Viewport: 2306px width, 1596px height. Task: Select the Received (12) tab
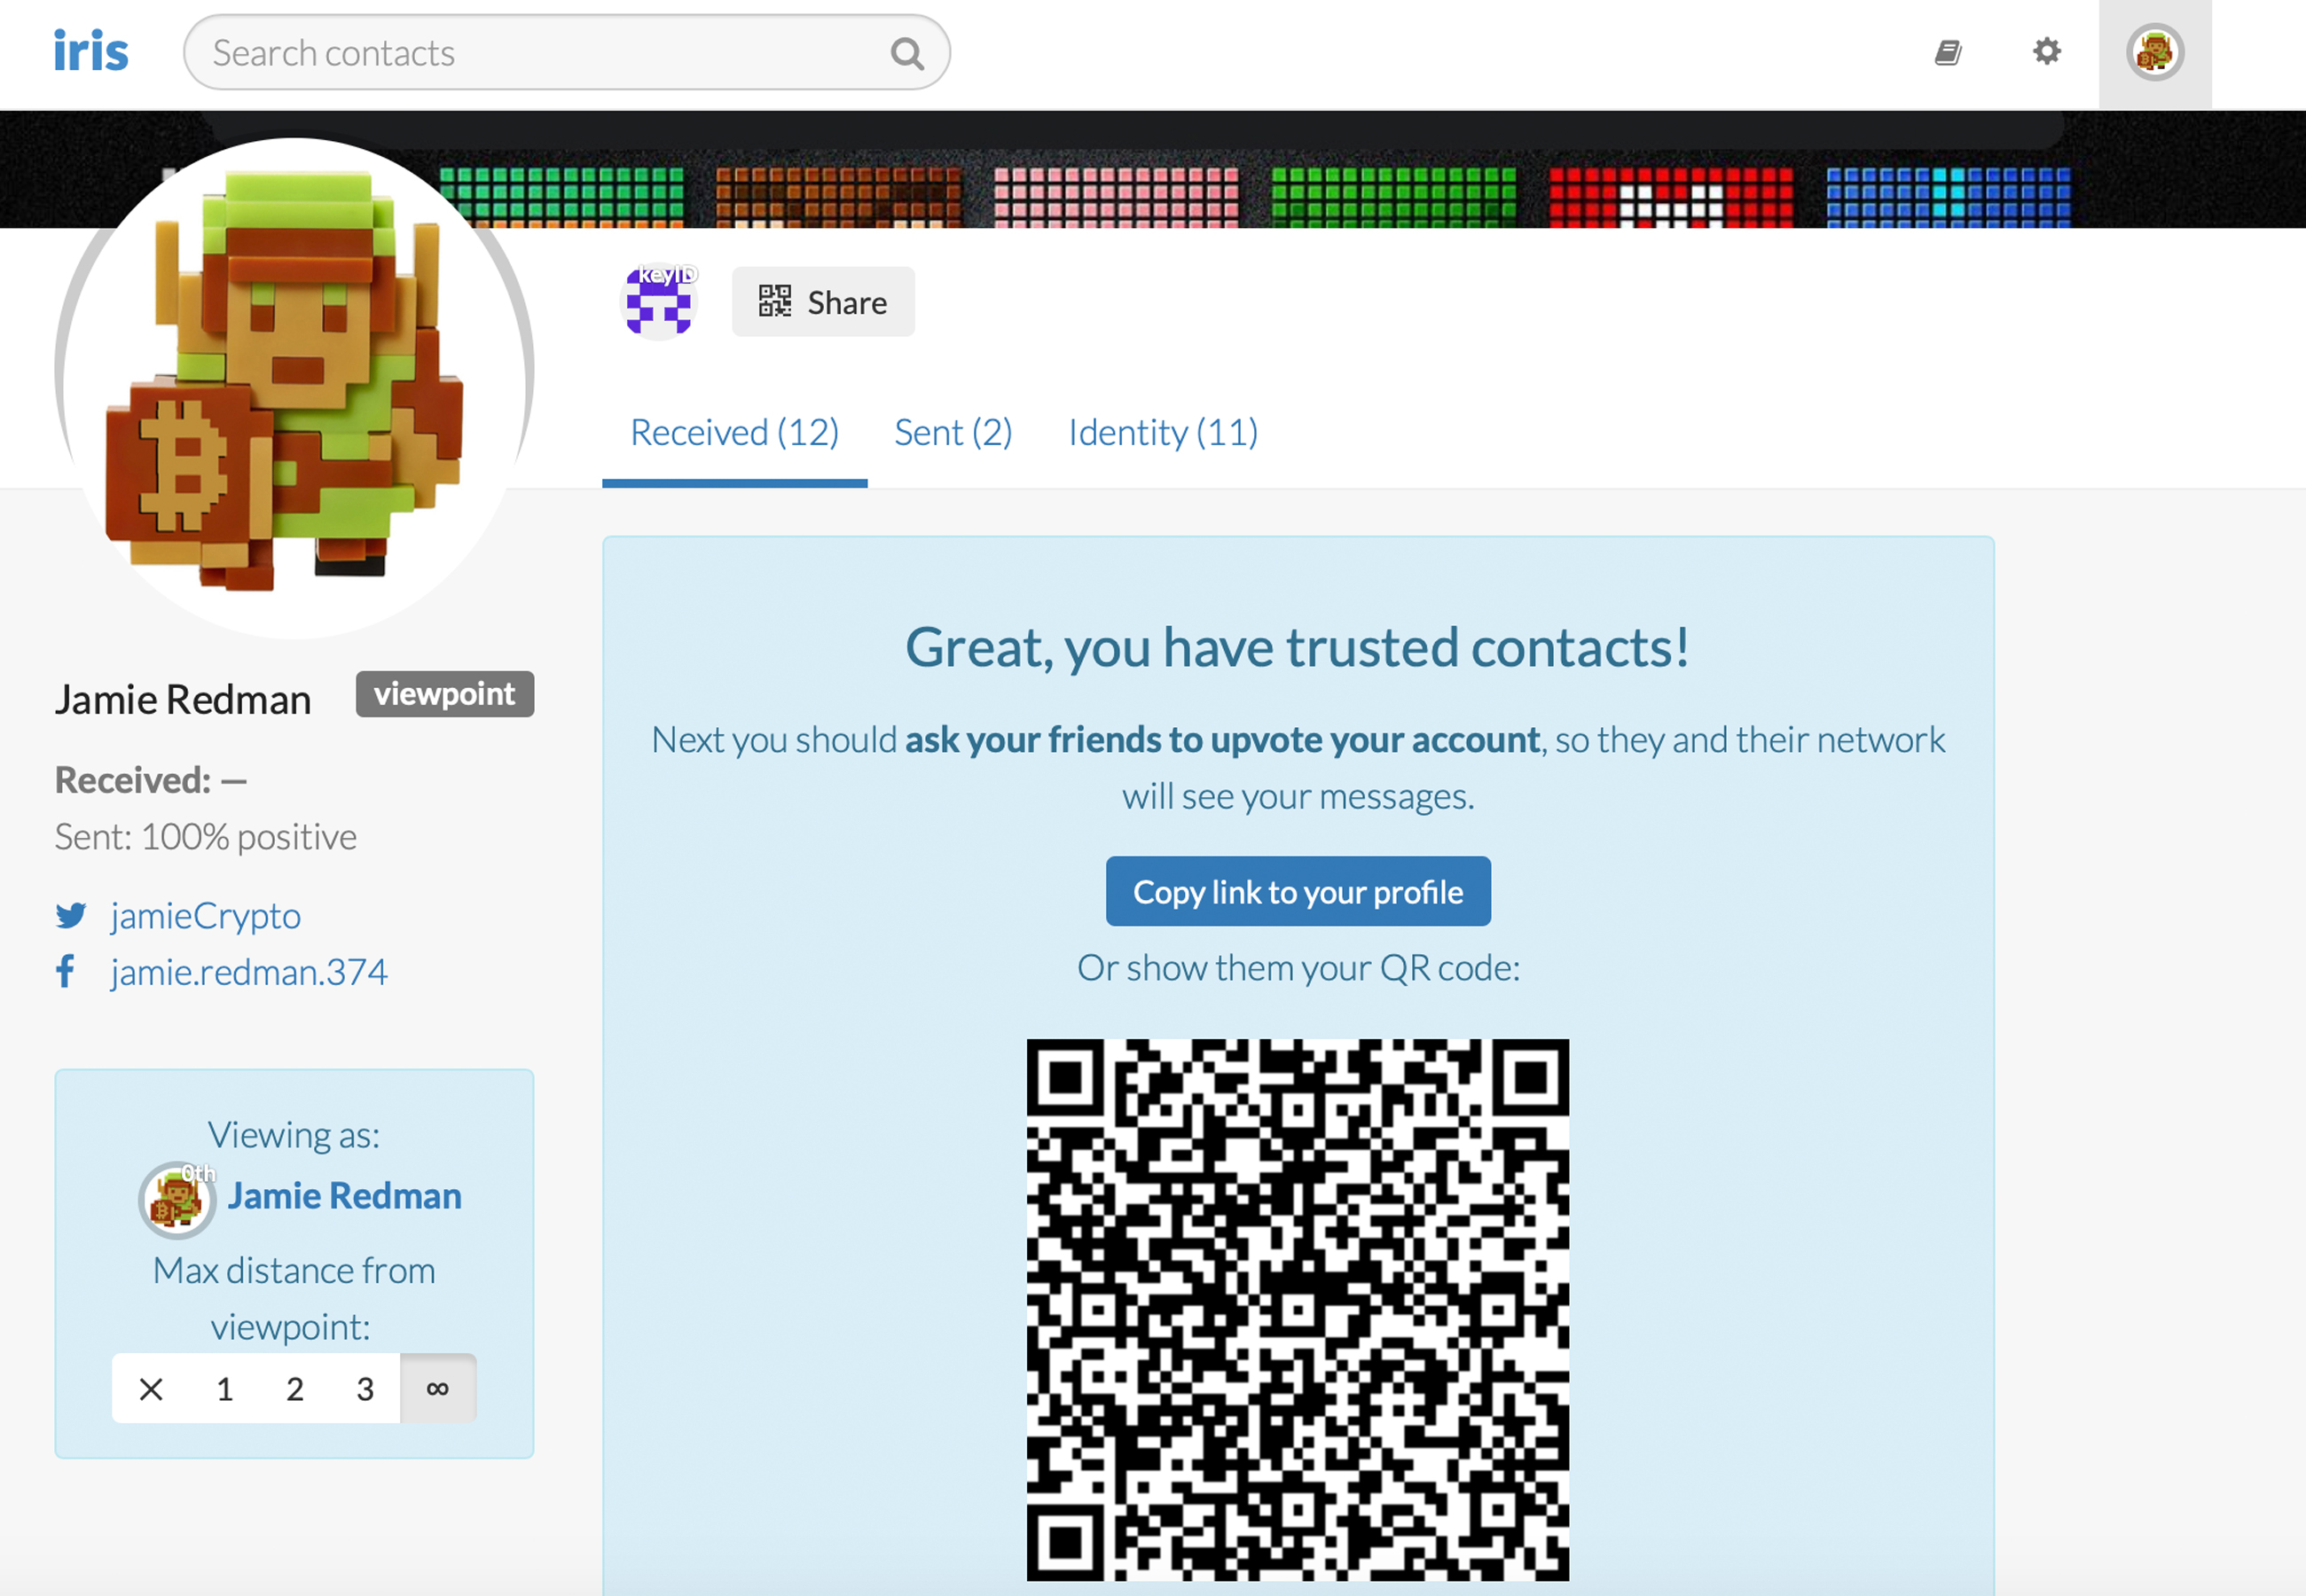tap(733, 431)
